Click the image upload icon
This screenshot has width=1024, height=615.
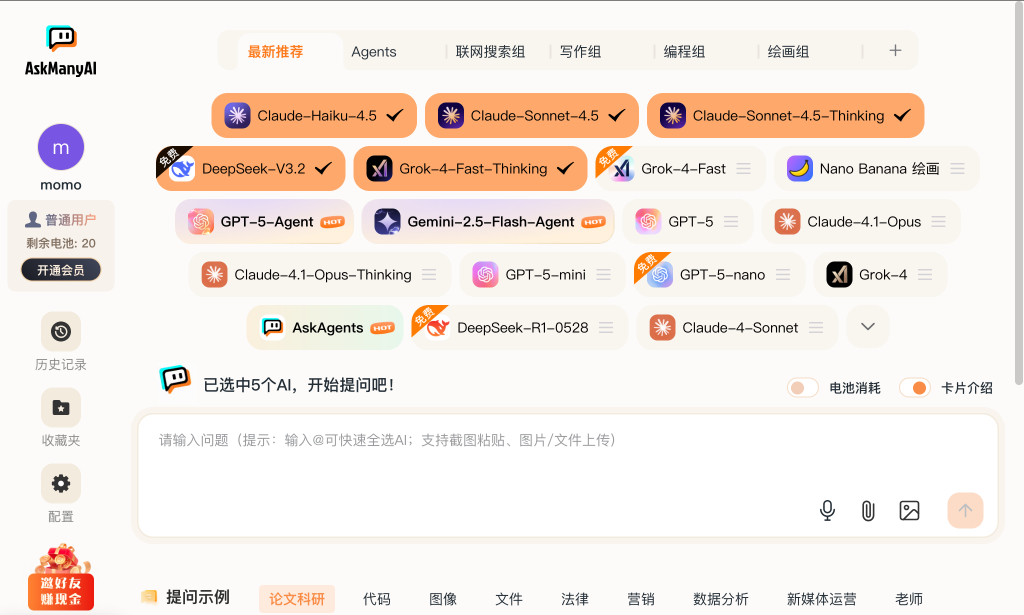click(x=909, y=511)
